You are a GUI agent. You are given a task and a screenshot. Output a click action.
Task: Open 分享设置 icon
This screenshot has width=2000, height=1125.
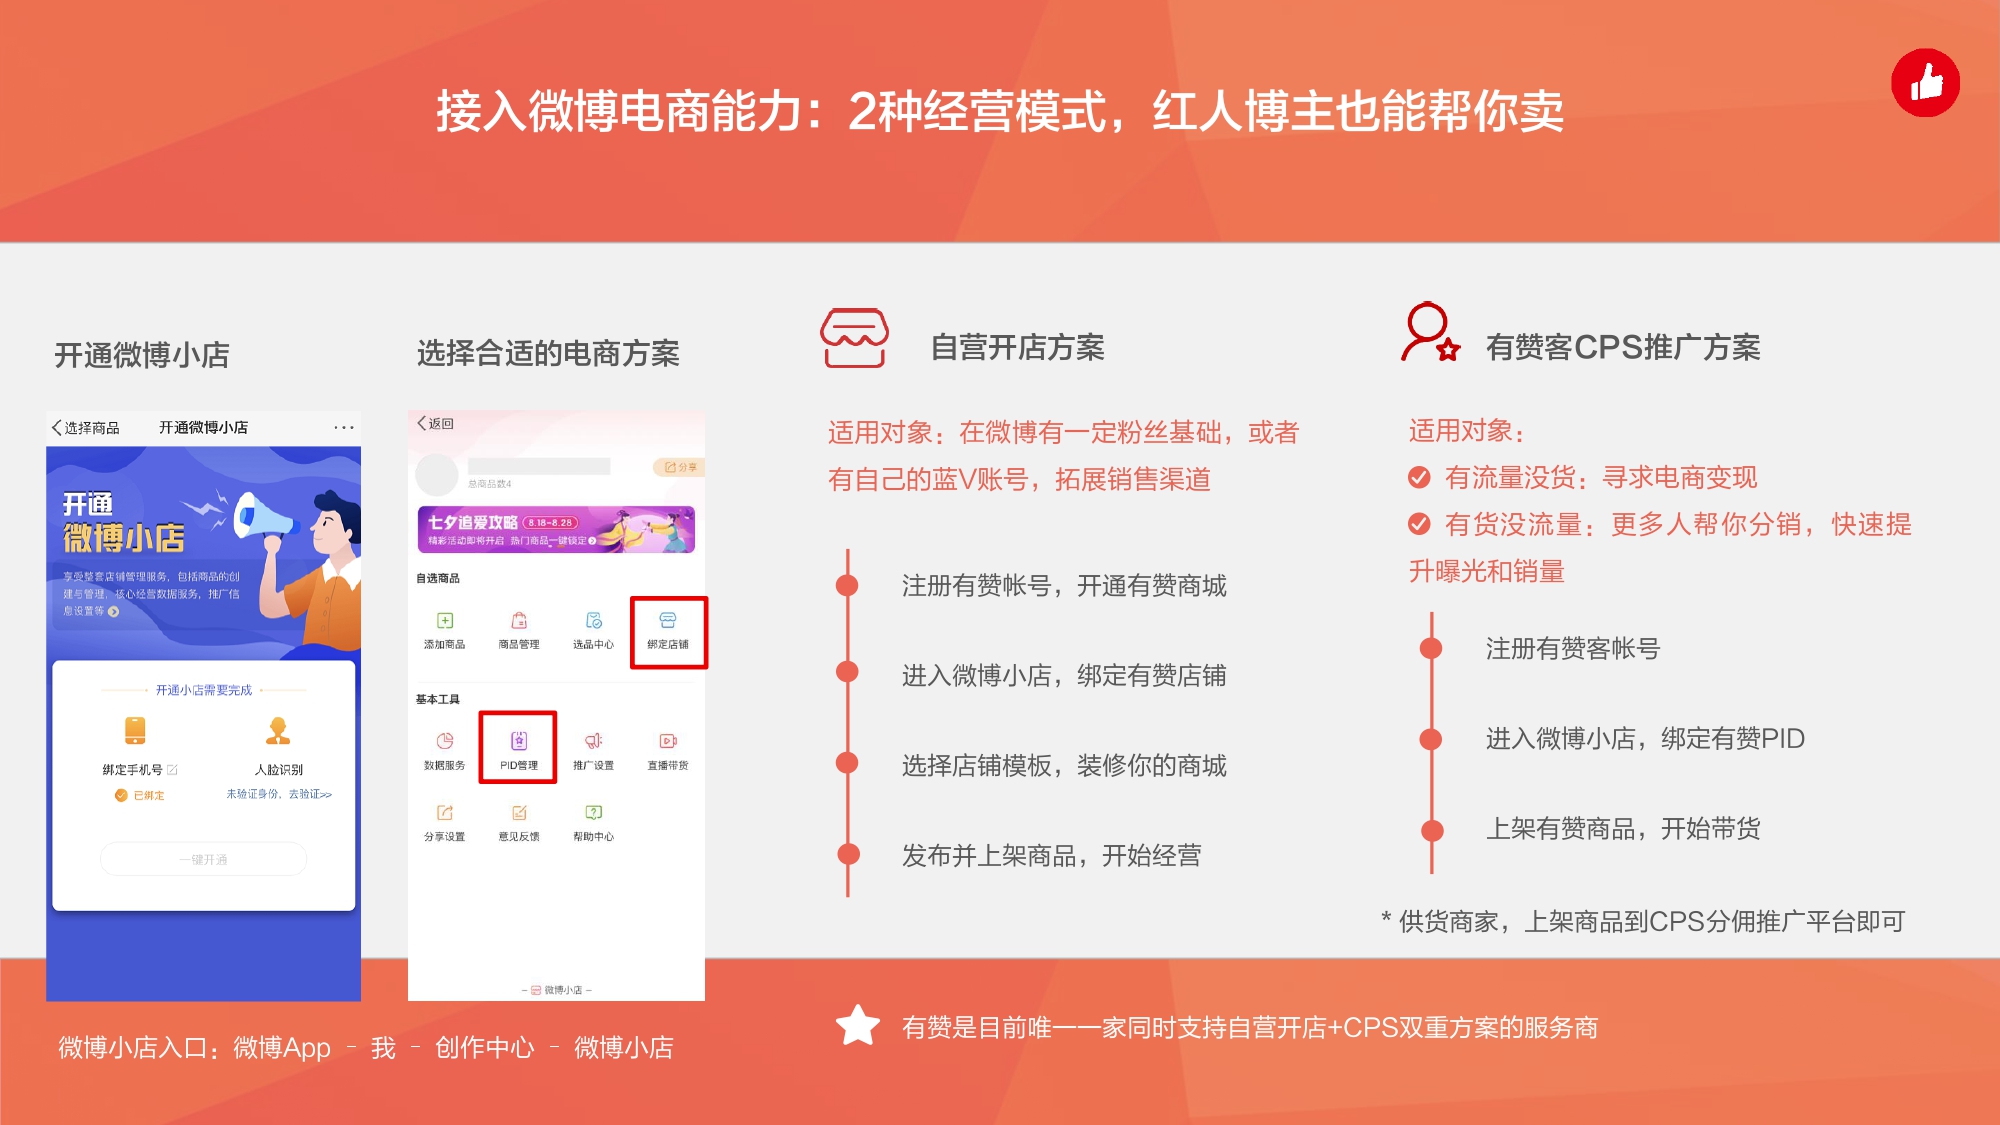[x=445, y=813]
